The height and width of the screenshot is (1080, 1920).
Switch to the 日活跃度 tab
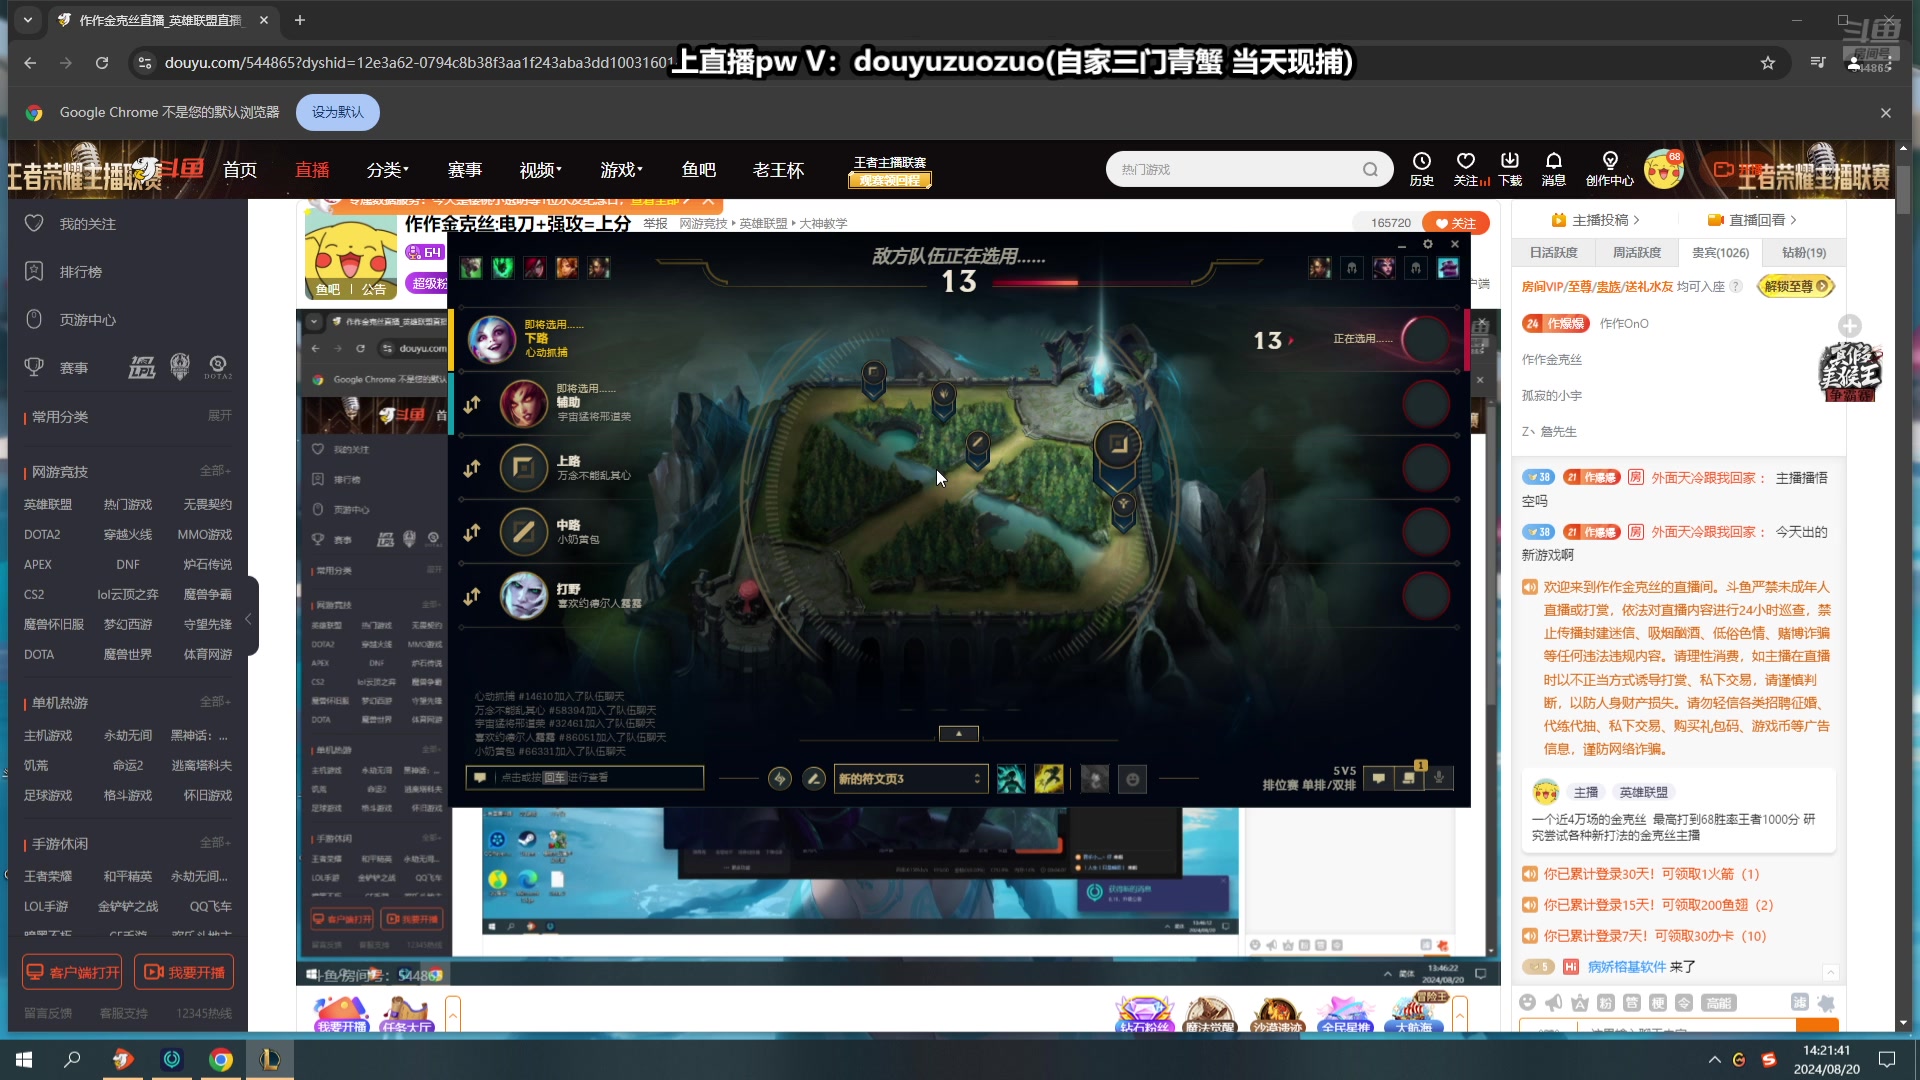1553,252
